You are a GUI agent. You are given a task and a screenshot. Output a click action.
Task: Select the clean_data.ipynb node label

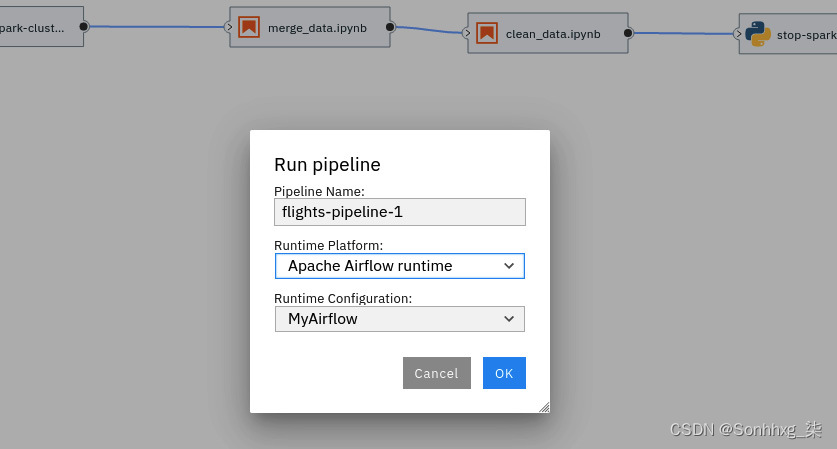point(553,34)
